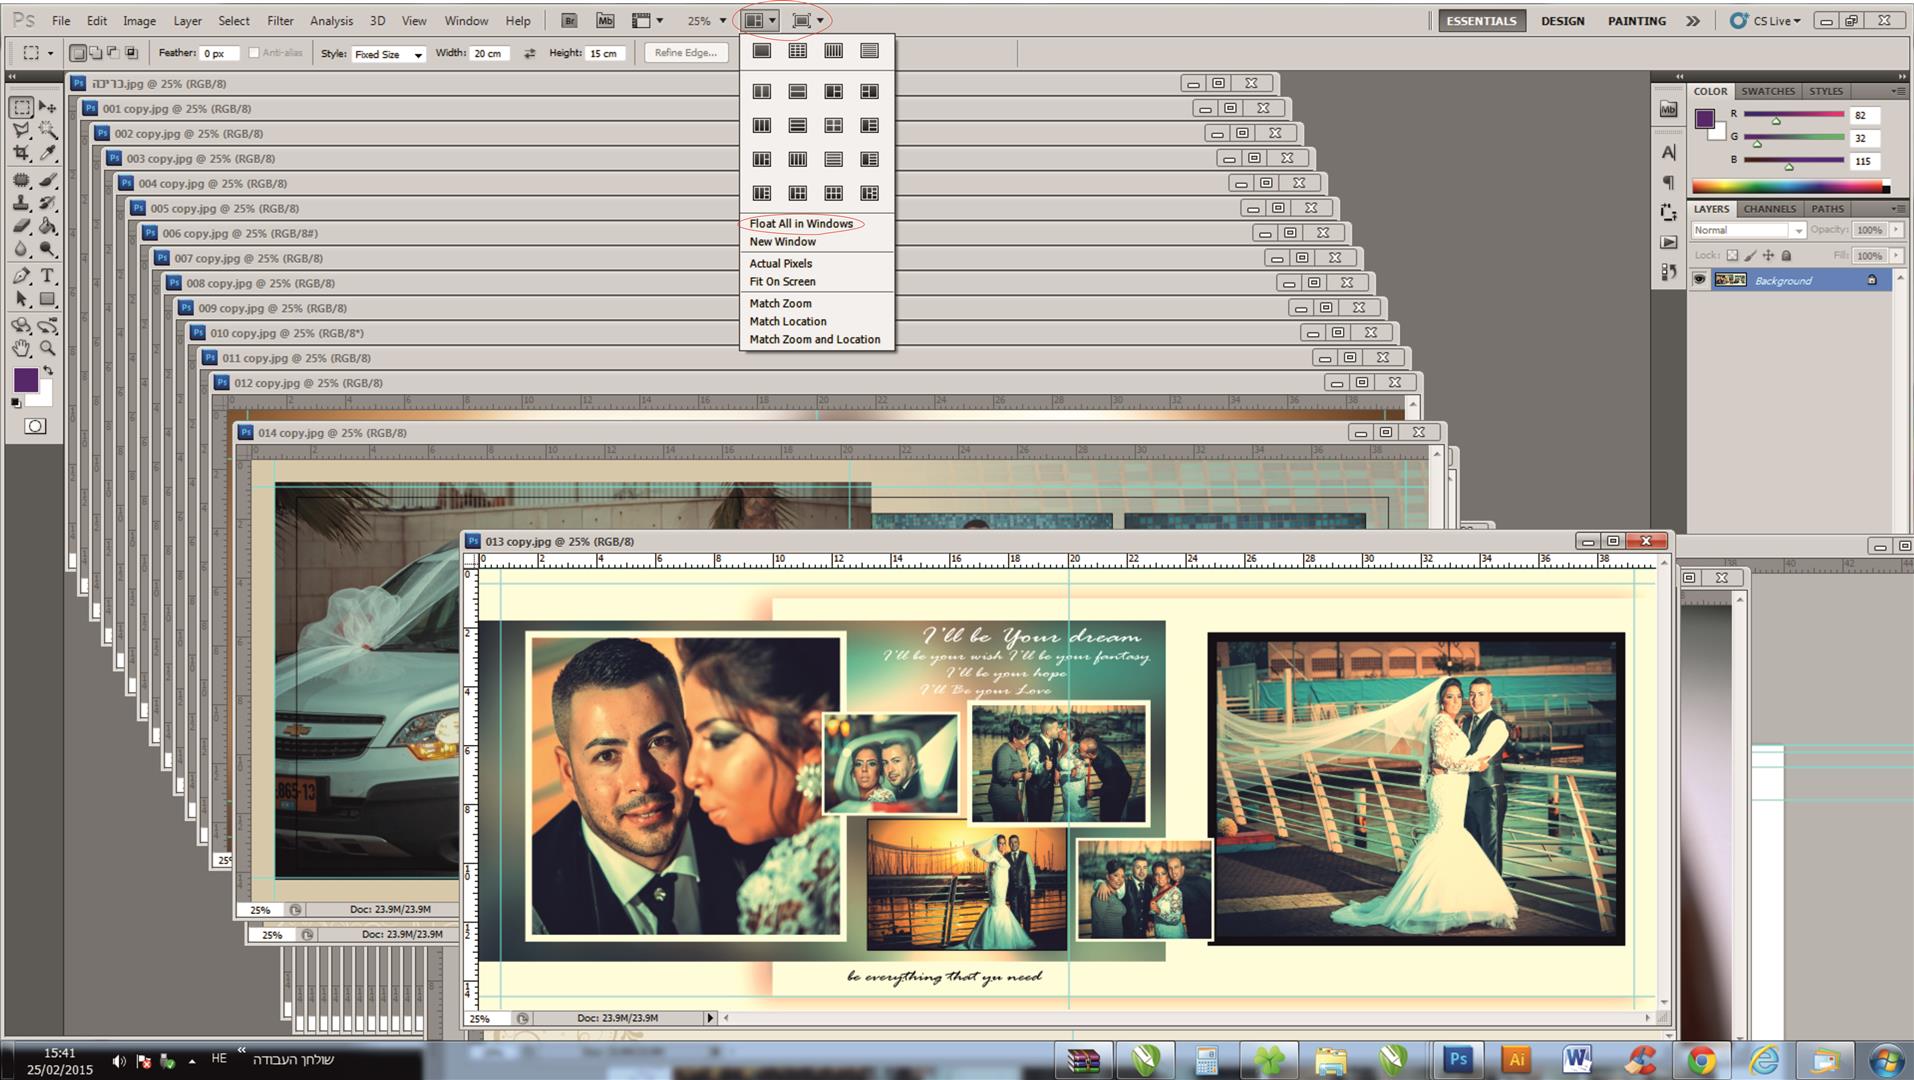
Task: Open the Character panel icon
Action: click(1668, 153)
